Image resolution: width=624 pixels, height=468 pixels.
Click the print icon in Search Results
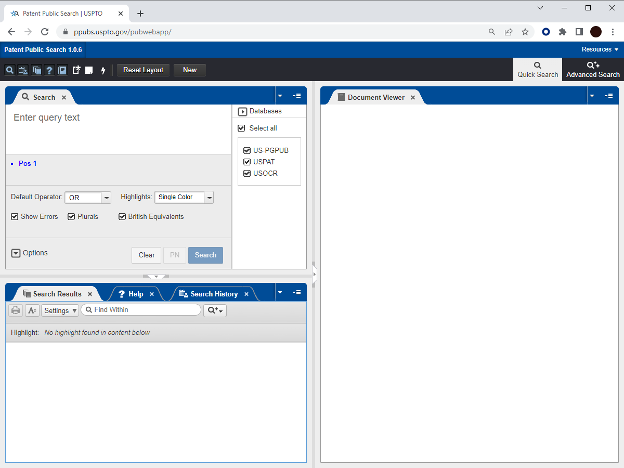point(16,311)
